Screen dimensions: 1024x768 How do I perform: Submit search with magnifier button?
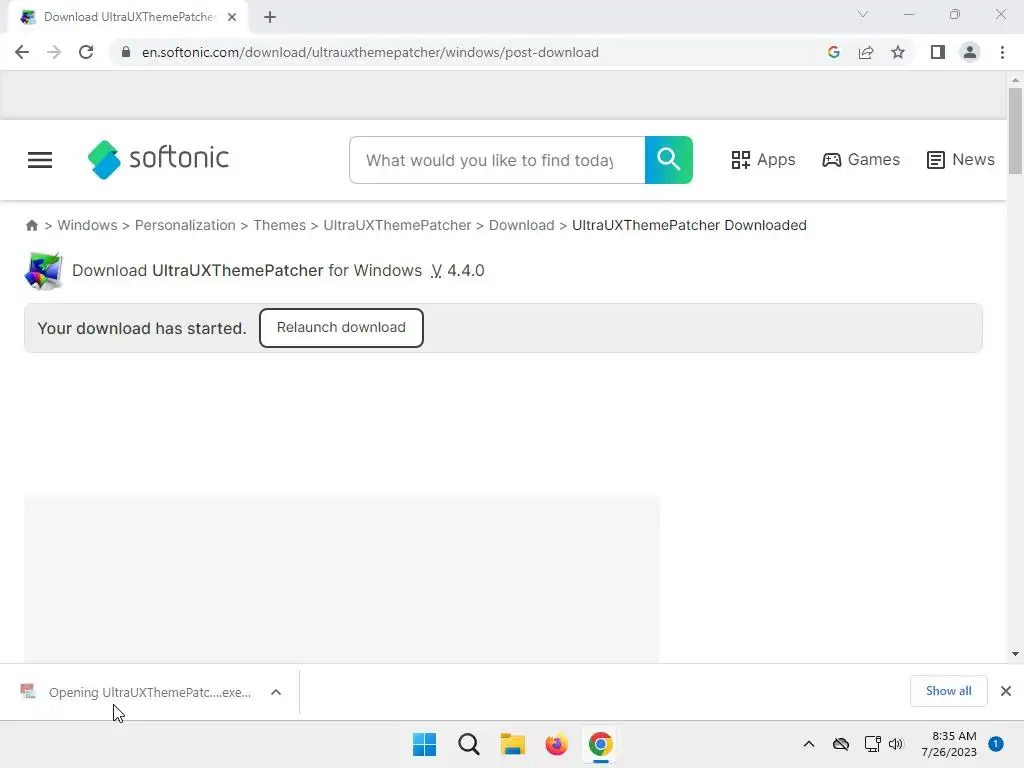669,160
